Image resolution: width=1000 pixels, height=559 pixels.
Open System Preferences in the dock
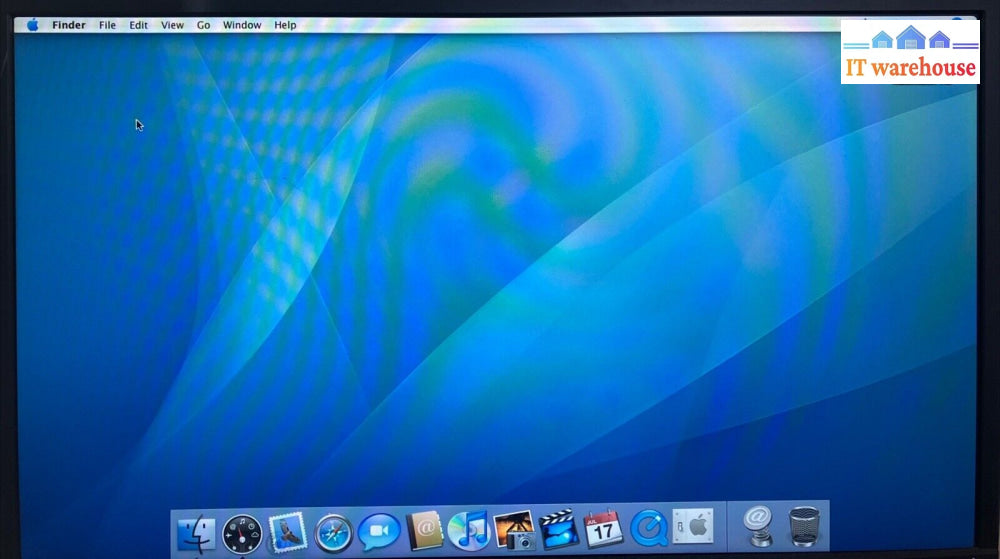(x=692, y=527)
